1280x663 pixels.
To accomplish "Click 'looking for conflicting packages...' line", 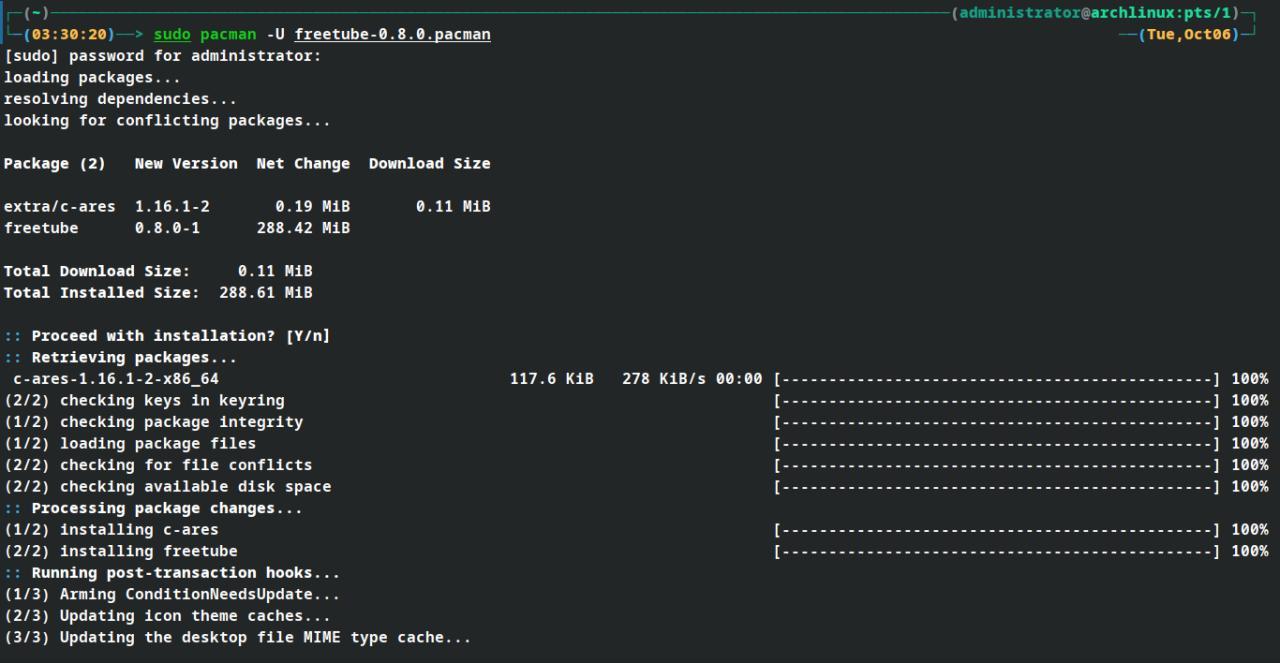I will click(x=167, y=121).
